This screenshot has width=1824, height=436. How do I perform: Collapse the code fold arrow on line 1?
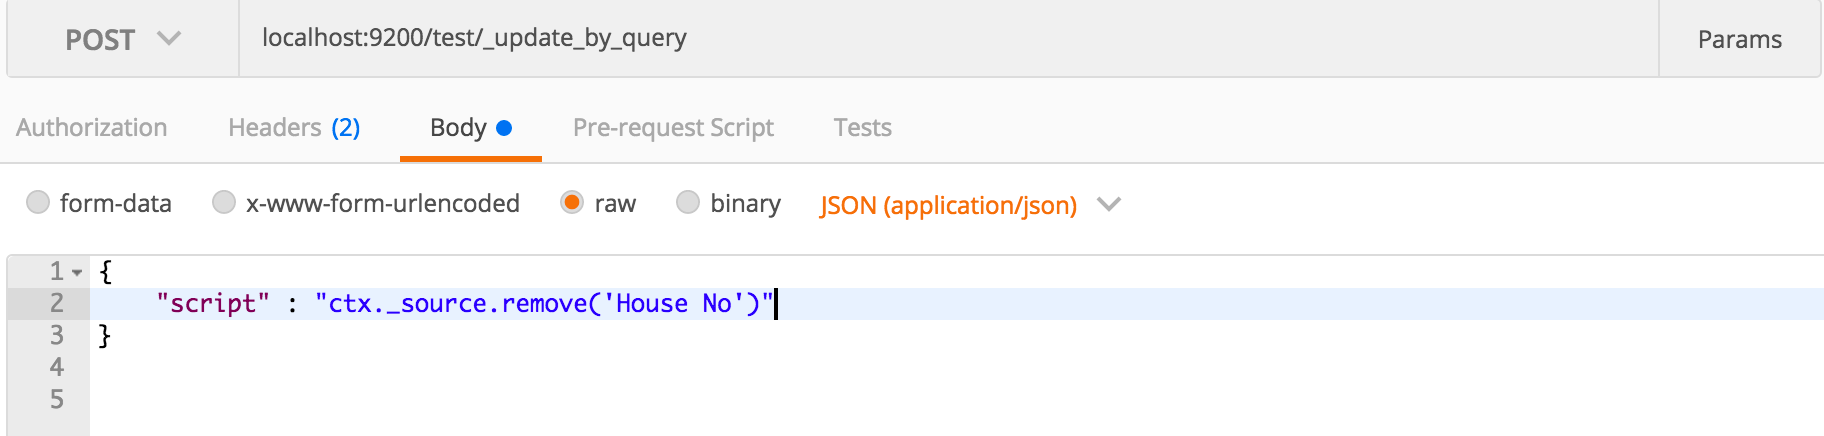tap(77, 272)
